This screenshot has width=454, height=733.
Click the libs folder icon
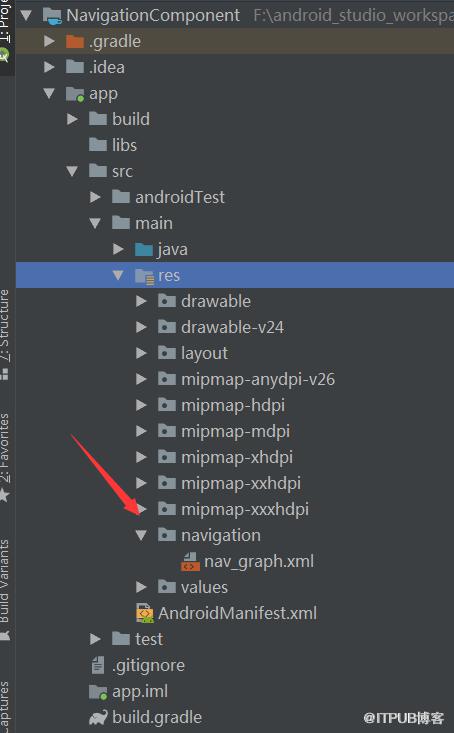coord(98,145)
